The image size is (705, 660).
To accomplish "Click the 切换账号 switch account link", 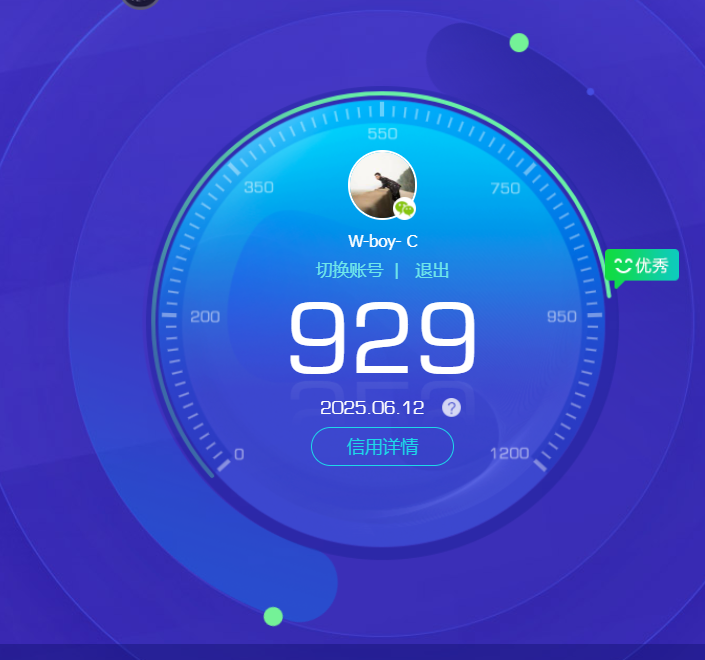I will 350,270.
